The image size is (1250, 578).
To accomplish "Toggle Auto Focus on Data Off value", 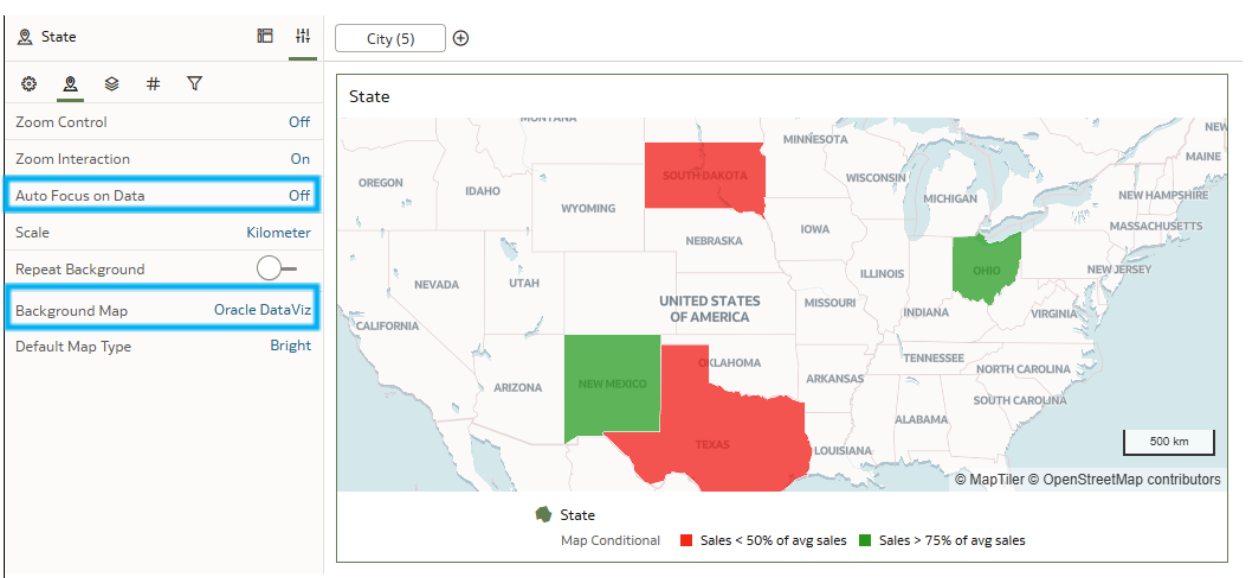I will click(299, 195).
